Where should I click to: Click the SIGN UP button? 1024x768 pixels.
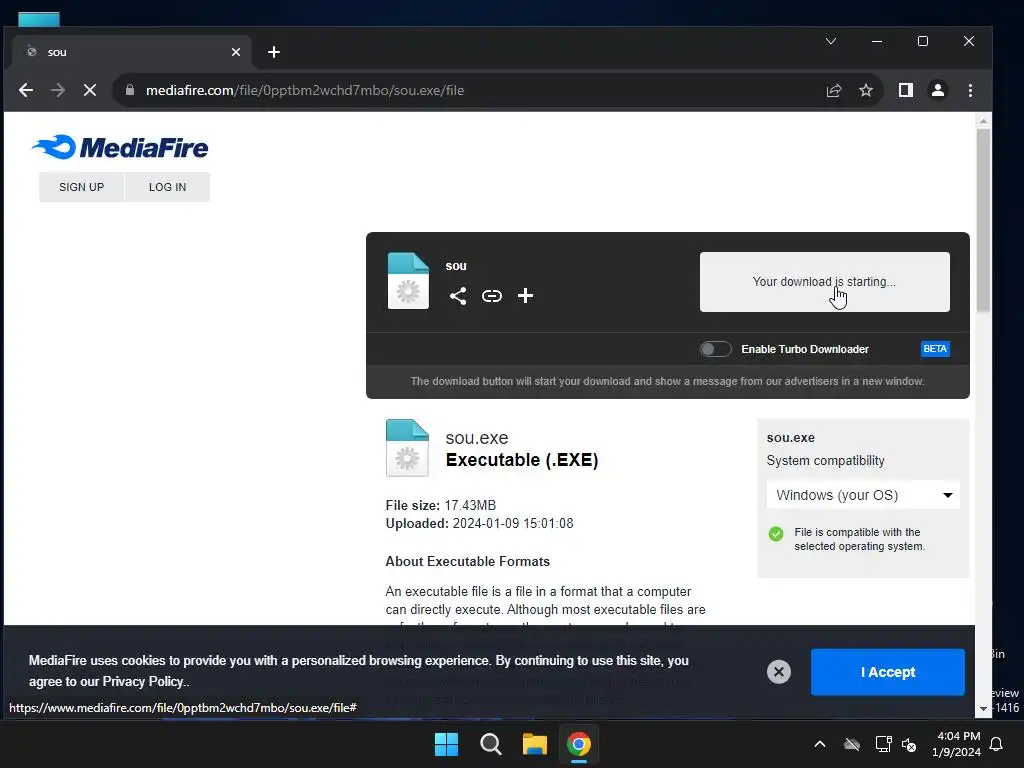pos(82,187)
